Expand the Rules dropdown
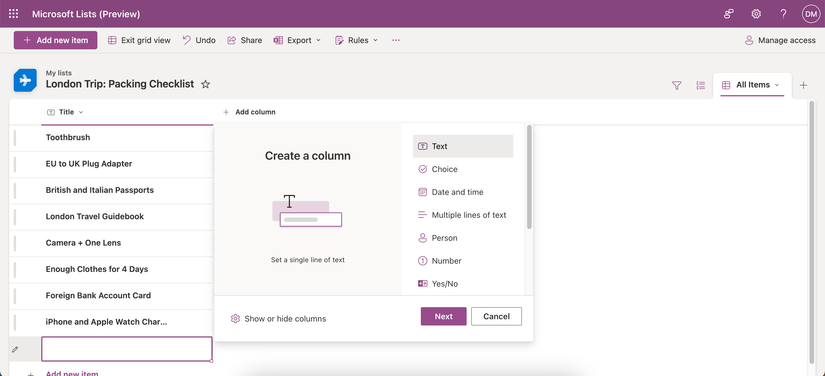825x376 pixels. [357, 40]
